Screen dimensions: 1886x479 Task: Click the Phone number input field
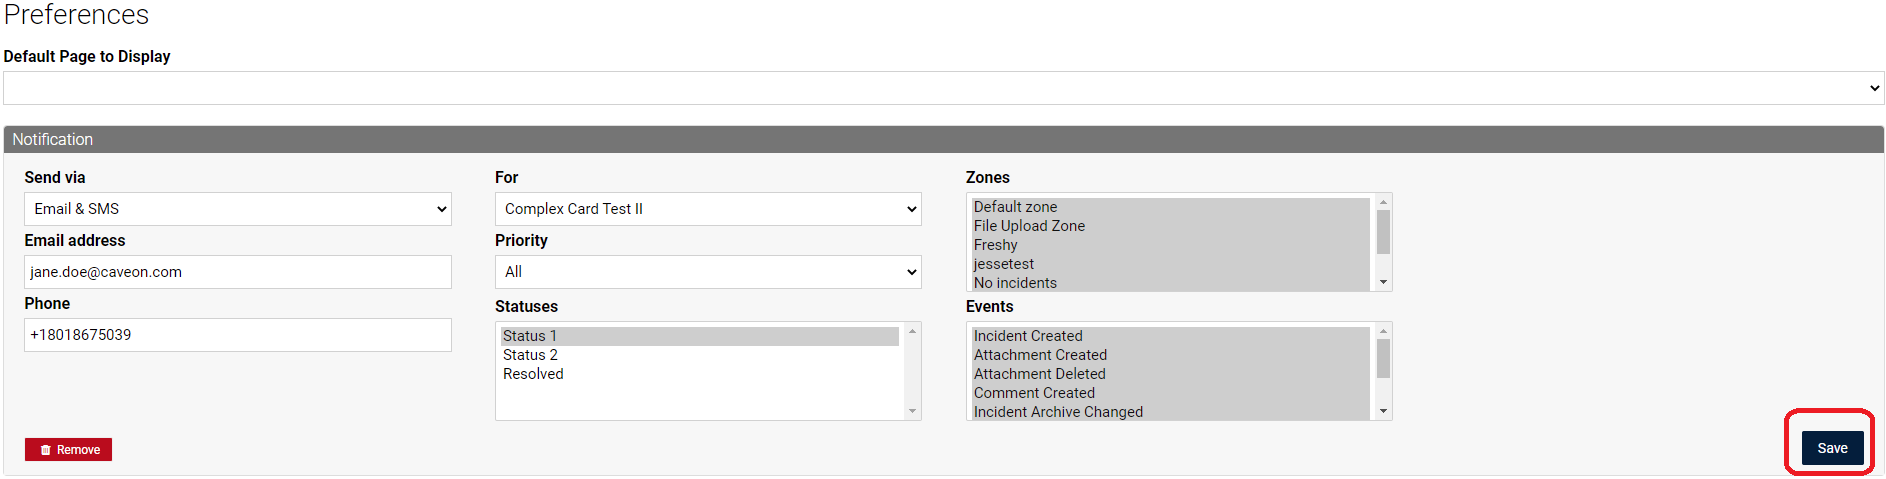click(x=238, y=335)
